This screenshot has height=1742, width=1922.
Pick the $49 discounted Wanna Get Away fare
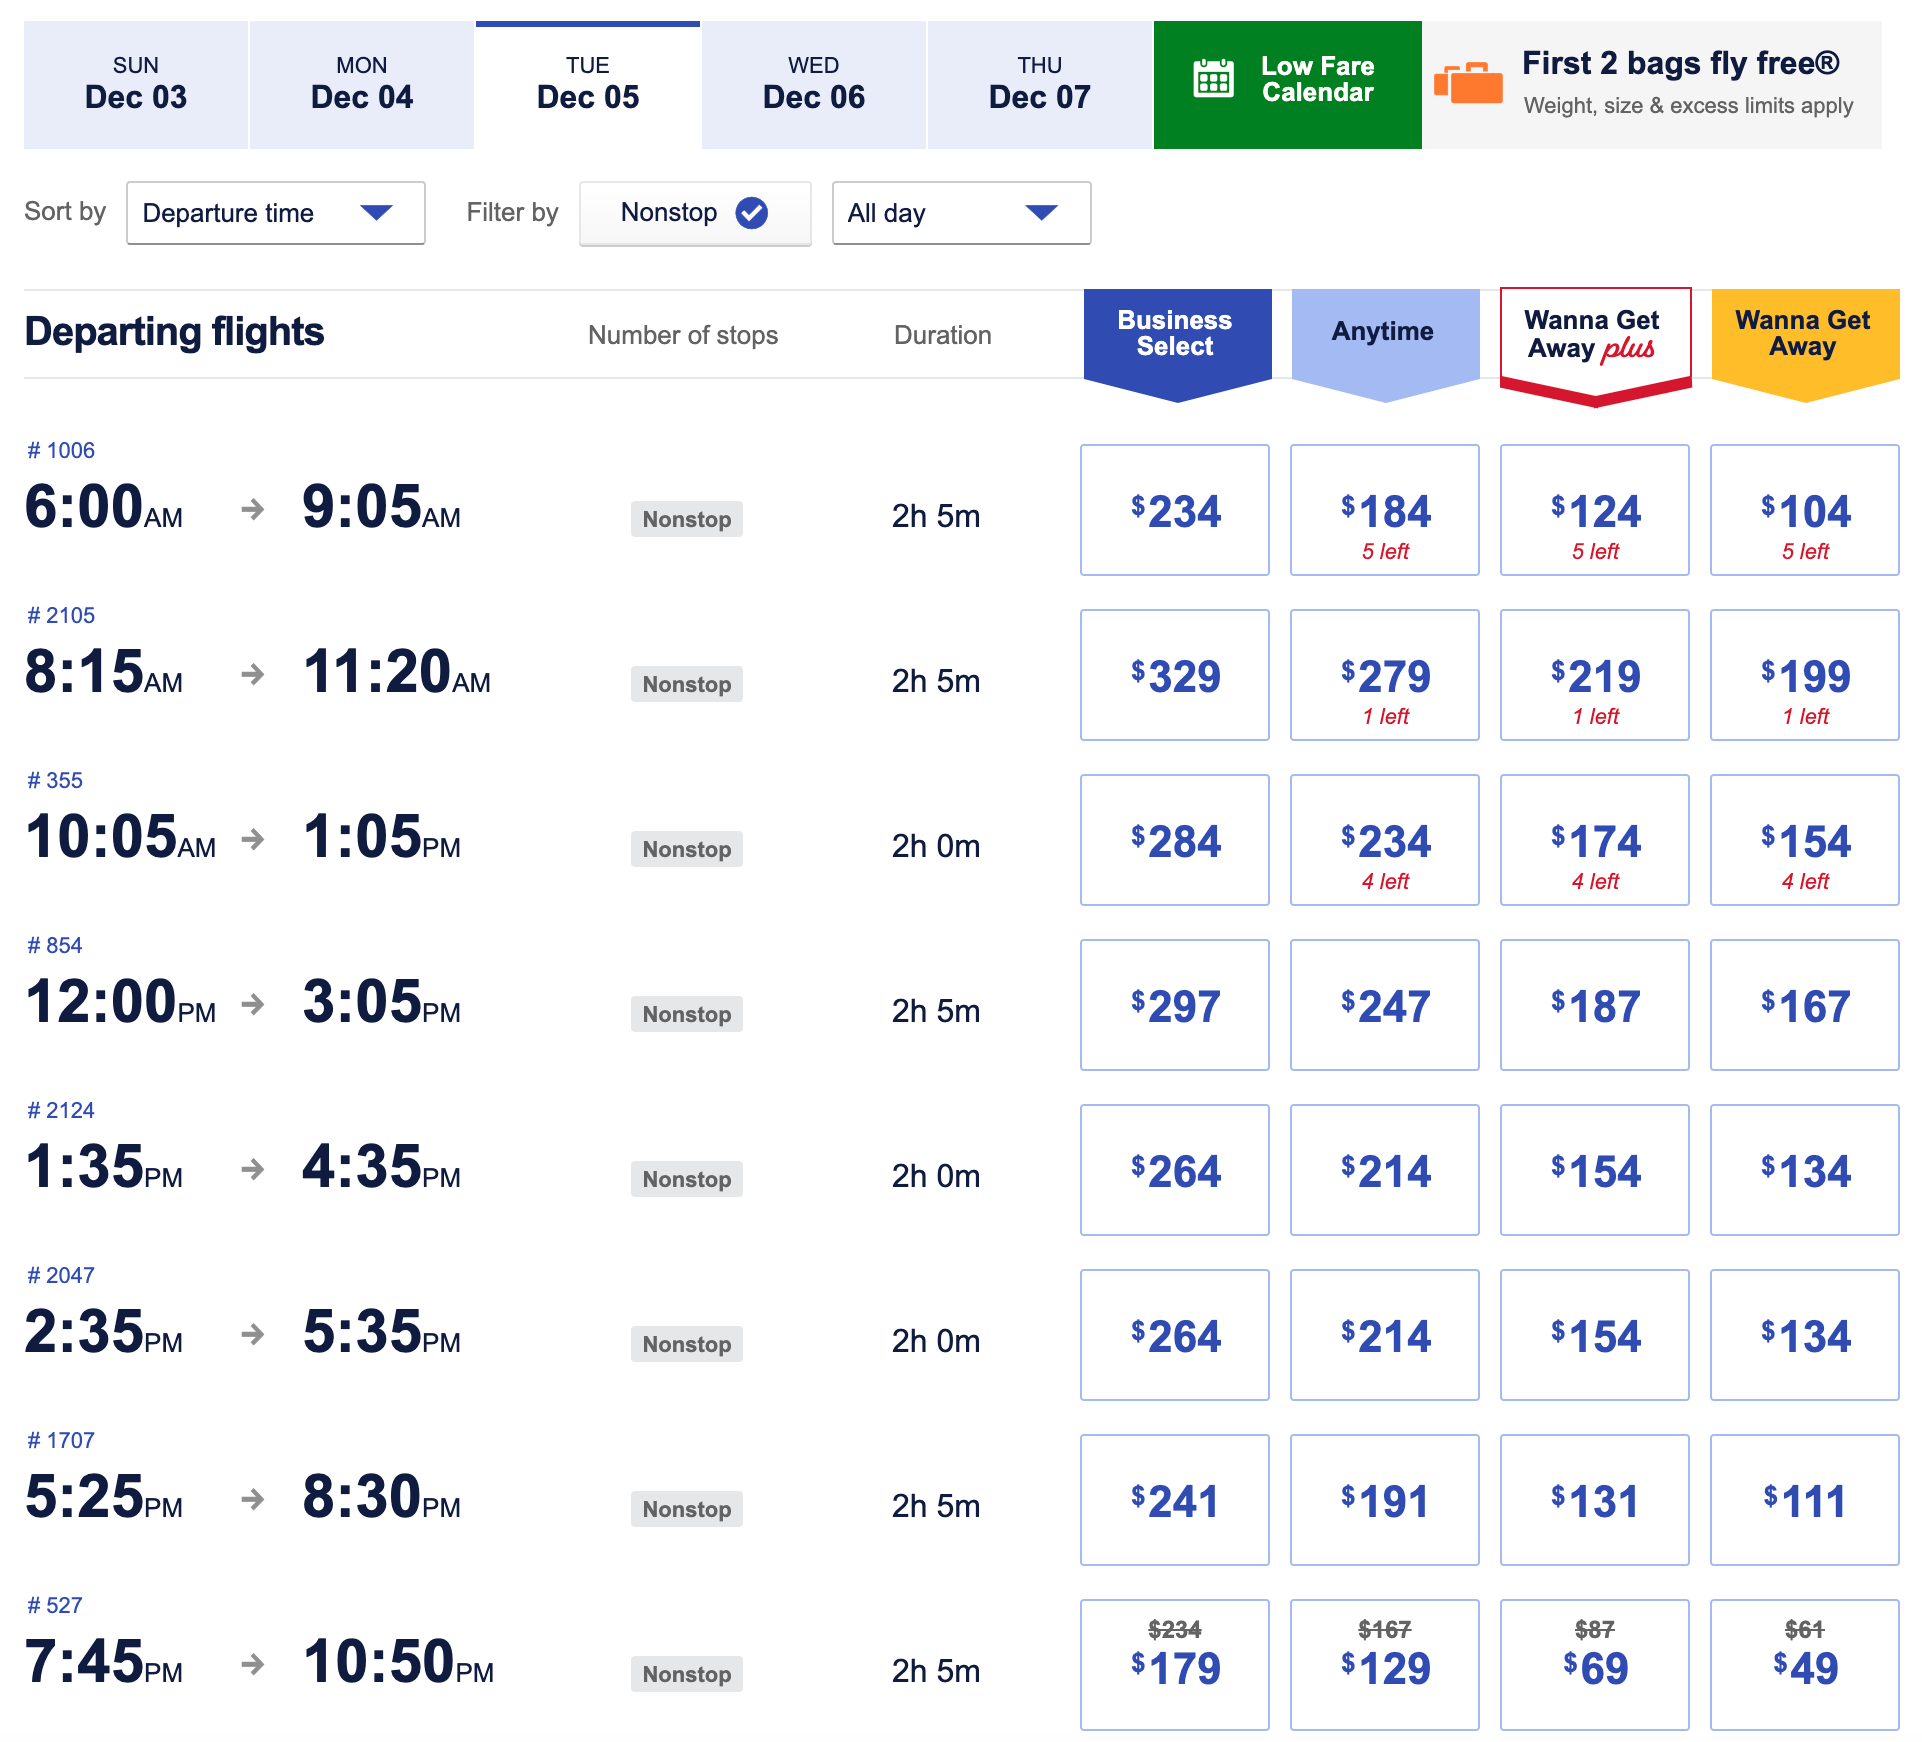1804,1664
